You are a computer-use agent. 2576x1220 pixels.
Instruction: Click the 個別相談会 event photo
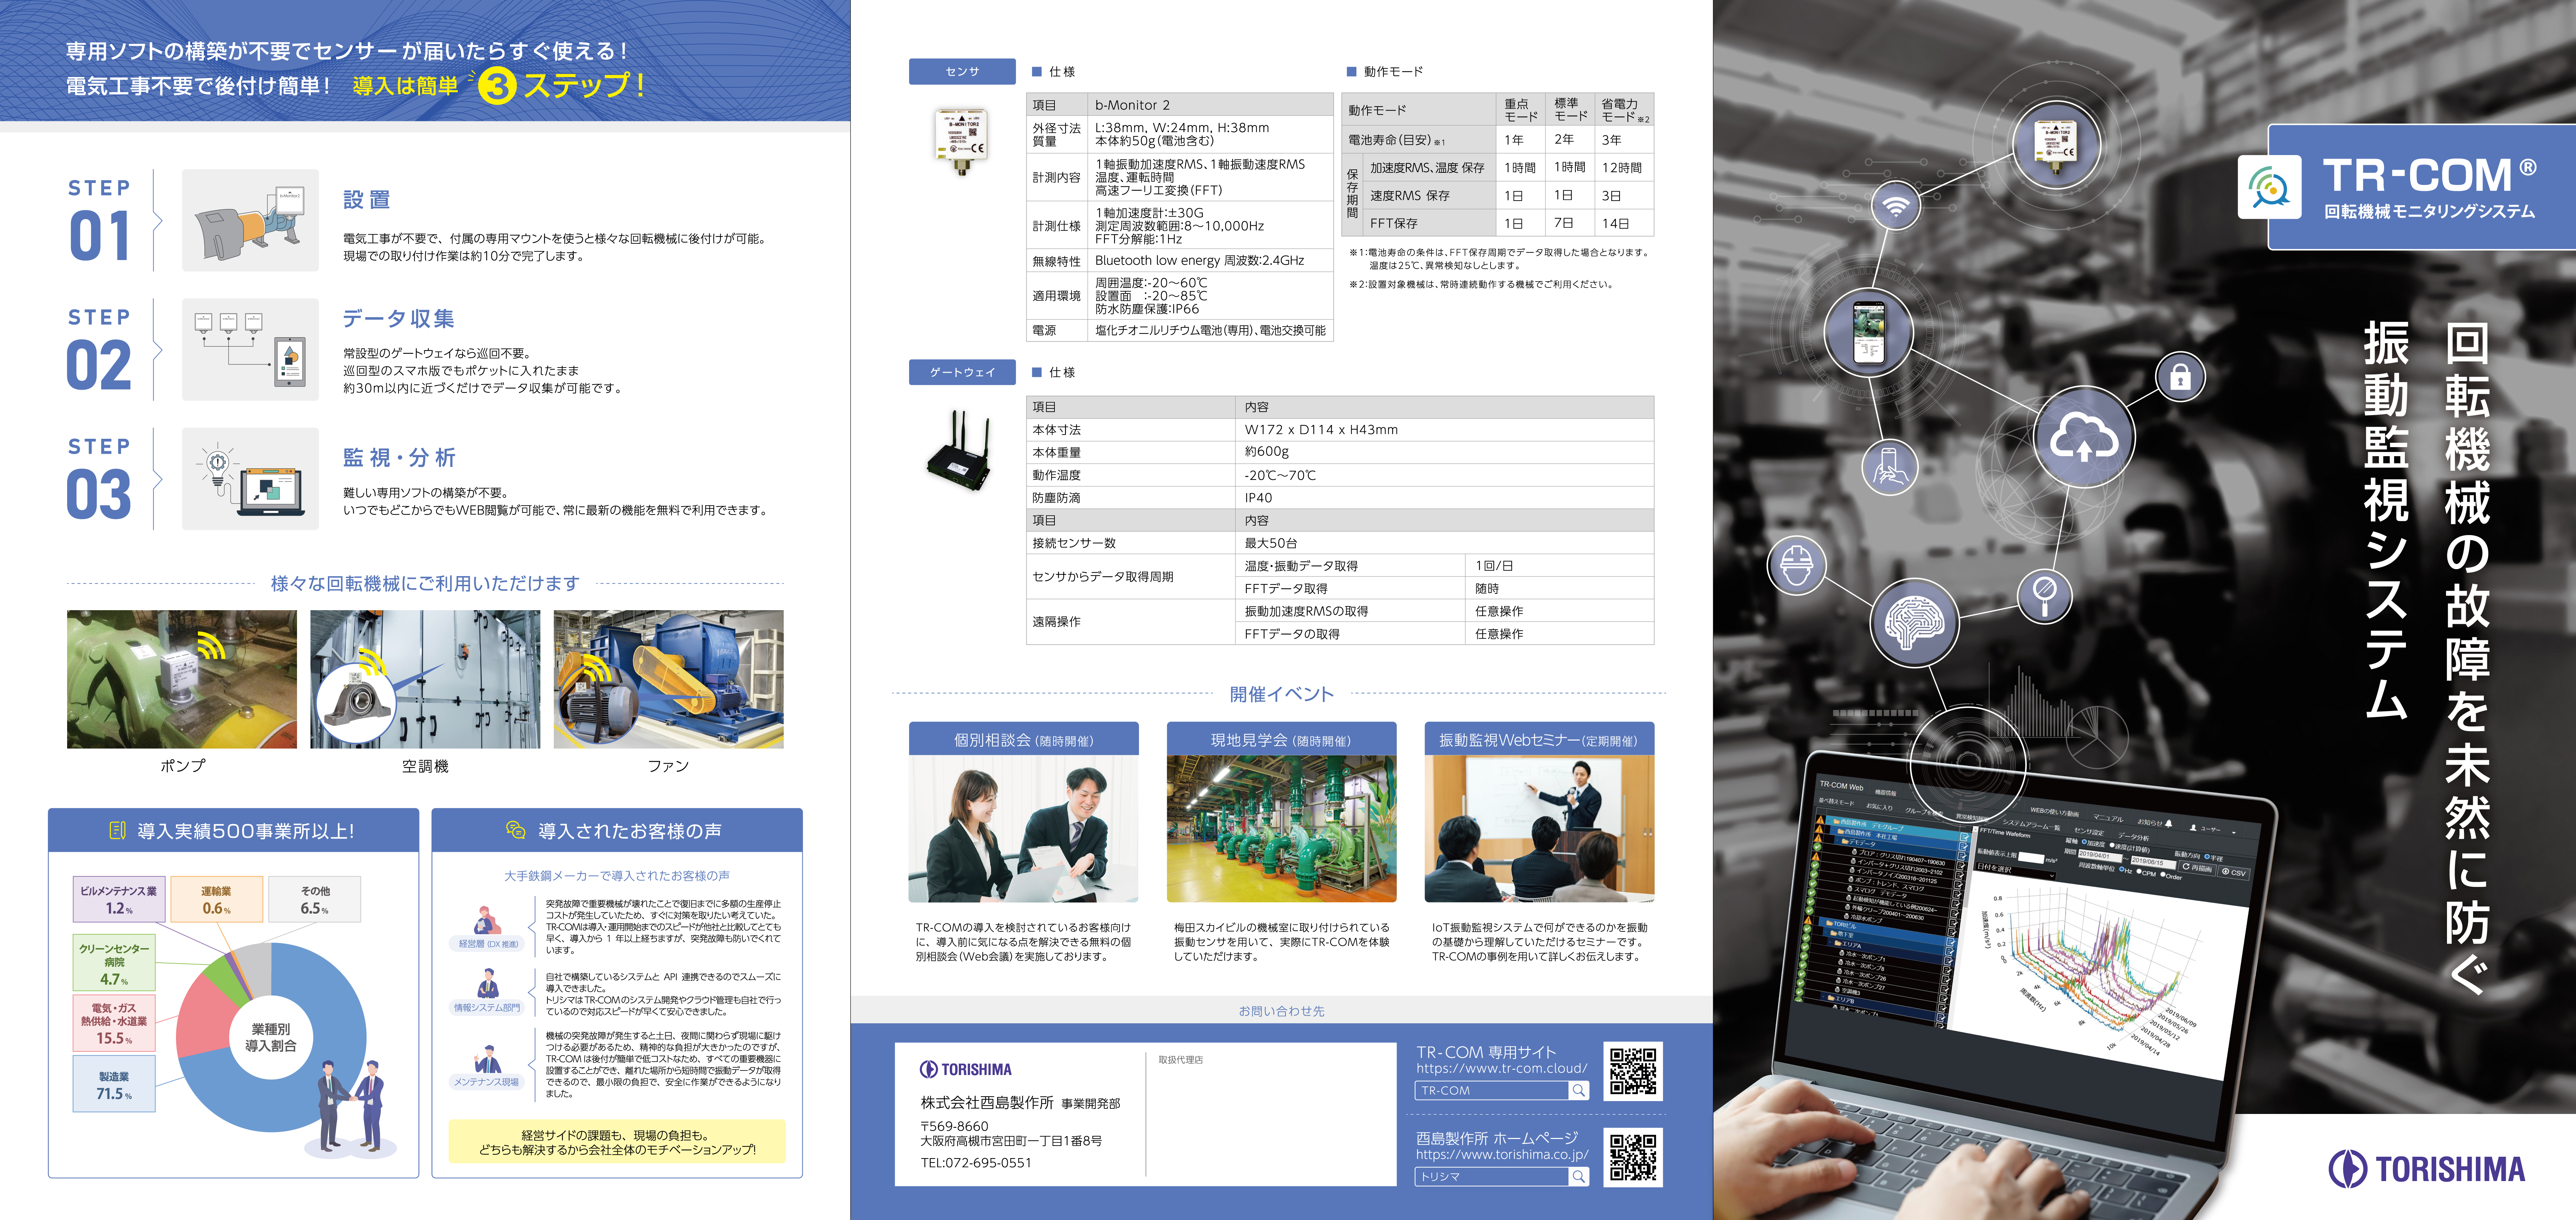point(1023,828)
